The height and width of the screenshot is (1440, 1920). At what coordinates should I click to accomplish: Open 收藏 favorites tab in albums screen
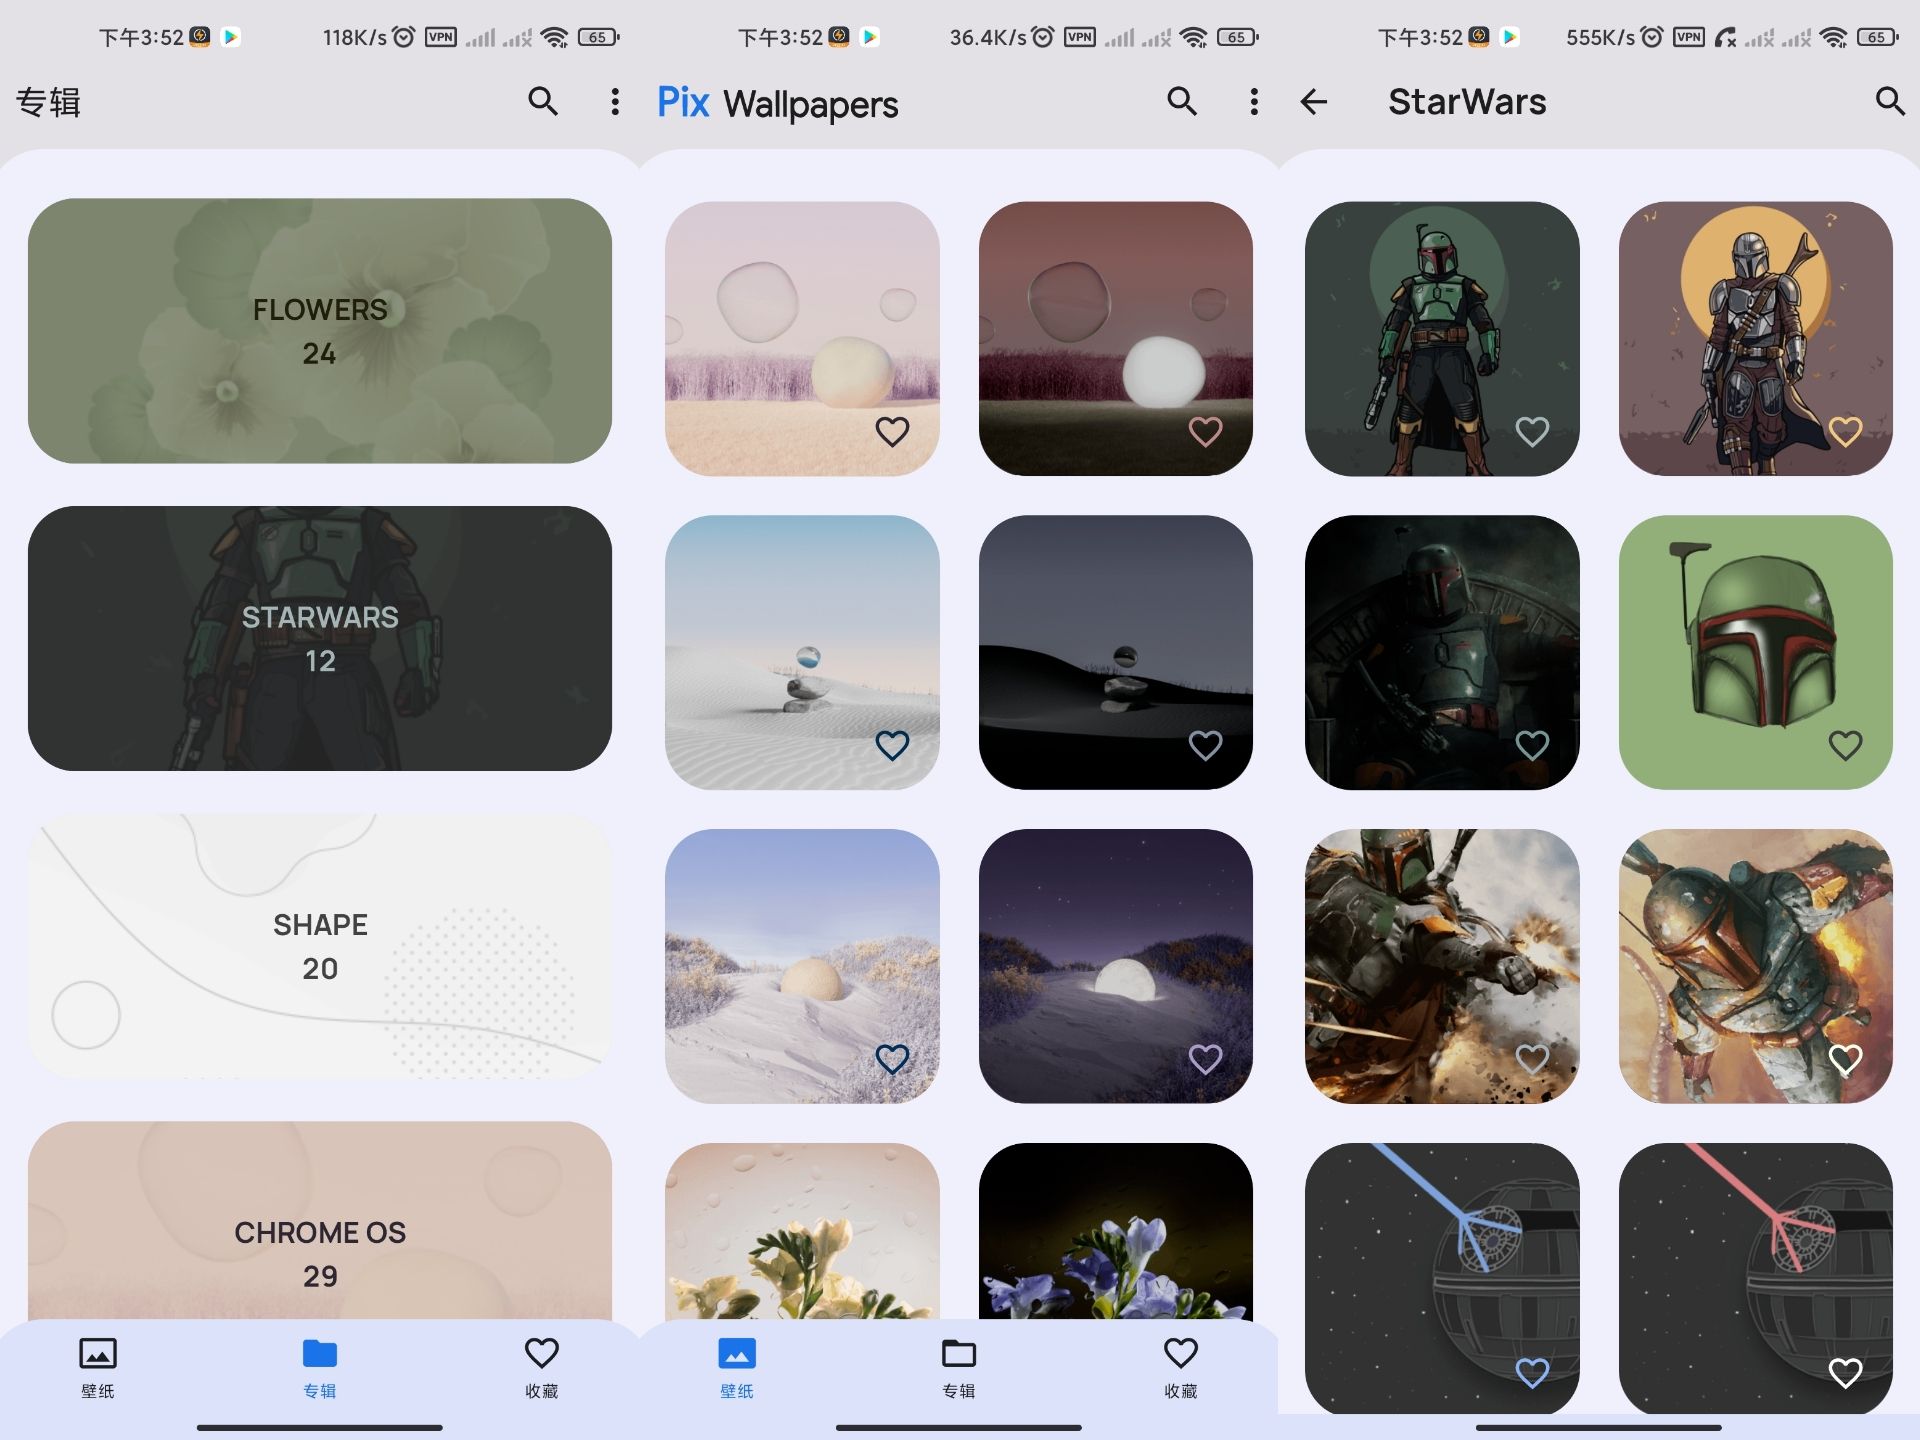(542, 1368)
